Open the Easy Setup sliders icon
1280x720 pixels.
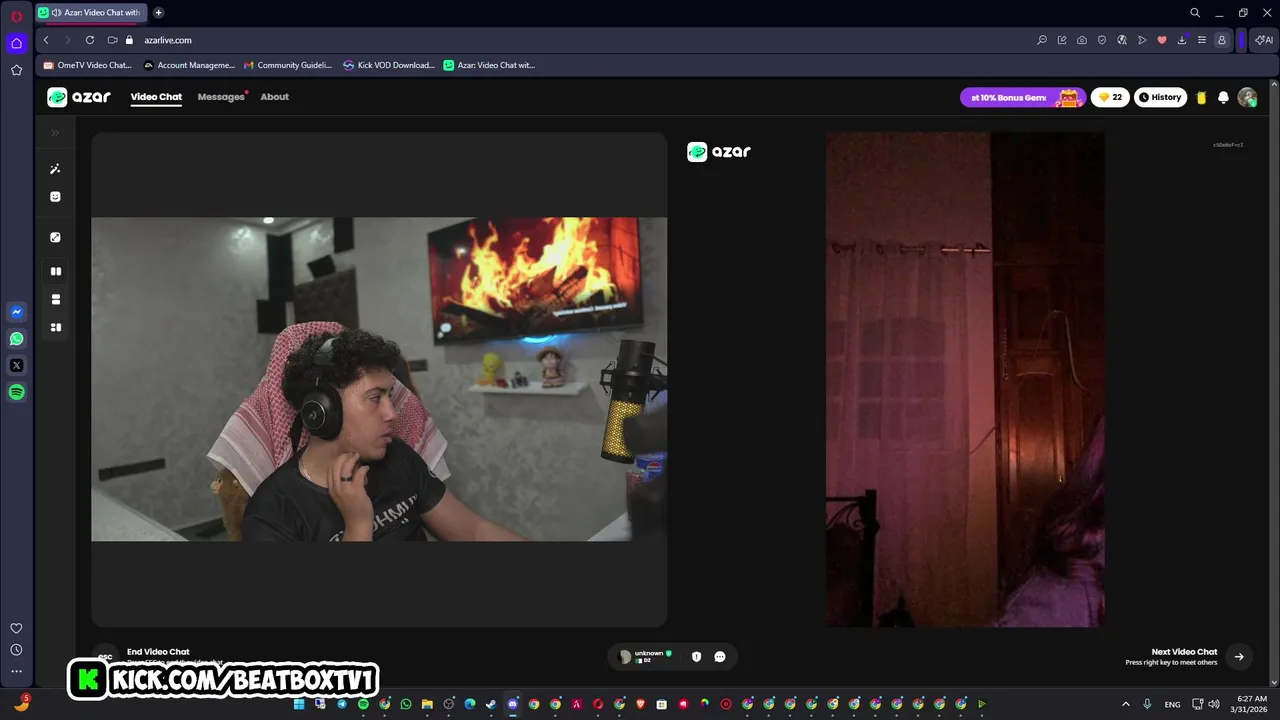[x=1202, y=40]
